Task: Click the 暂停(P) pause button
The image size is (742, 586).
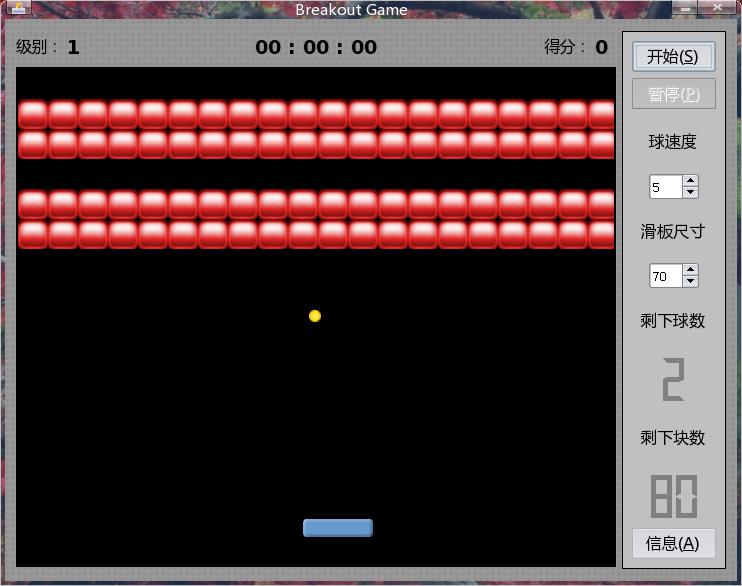Action: coord(673,94)
